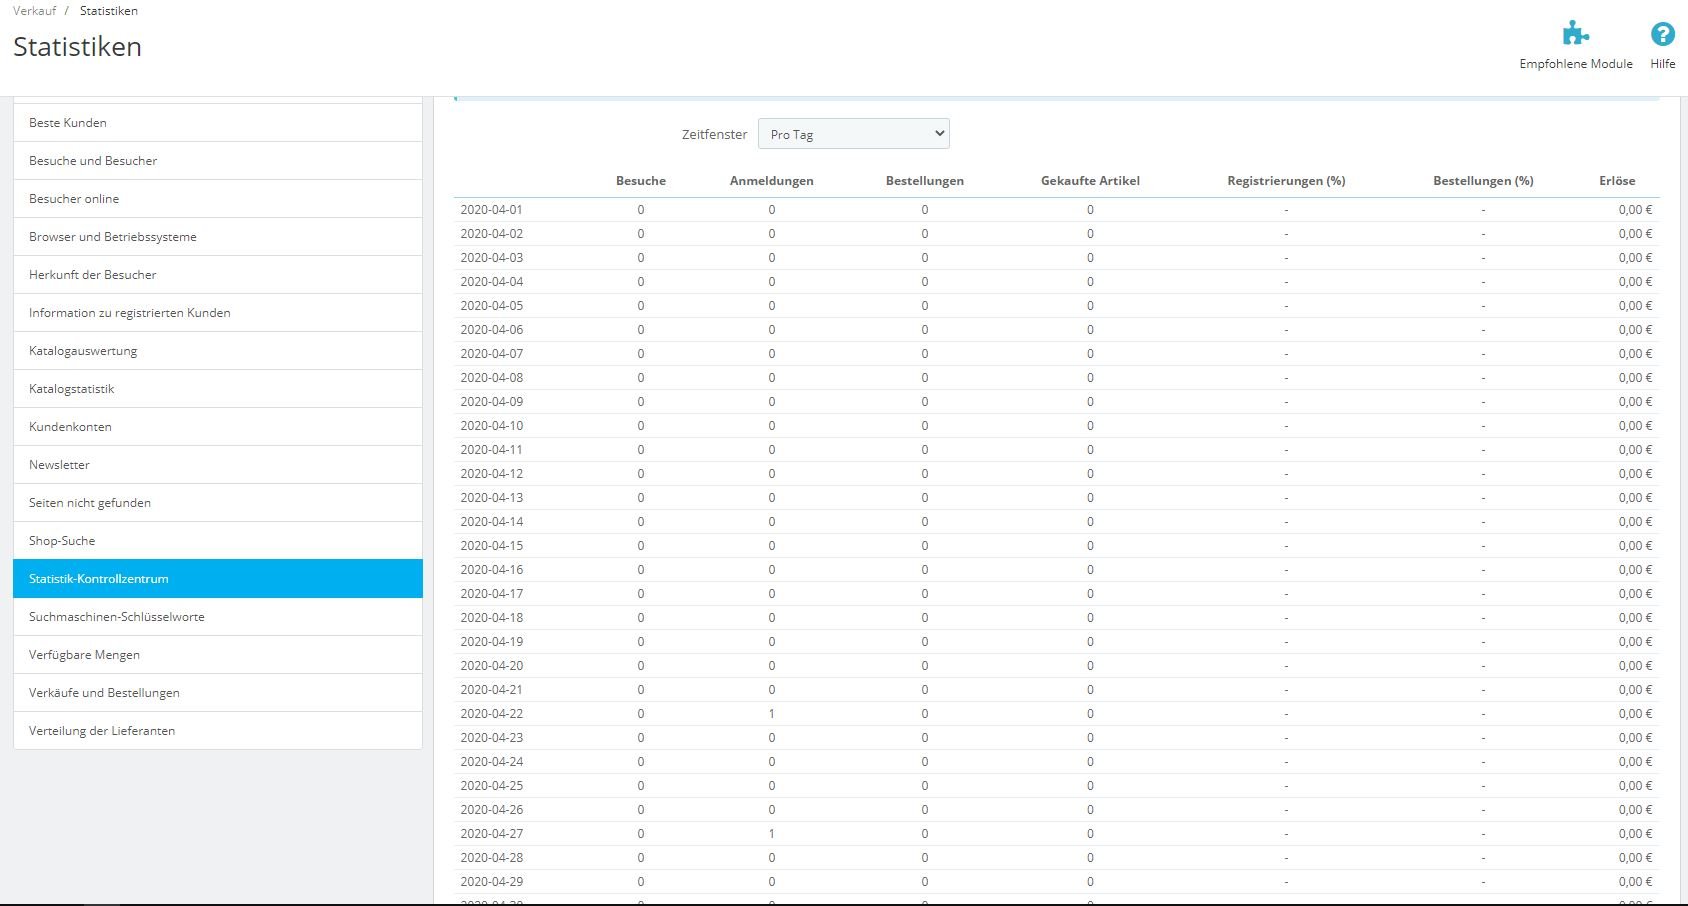1688x906 pixels.
Task: Open Beste Kunden statistics
Action: click(x=218, y=123)
